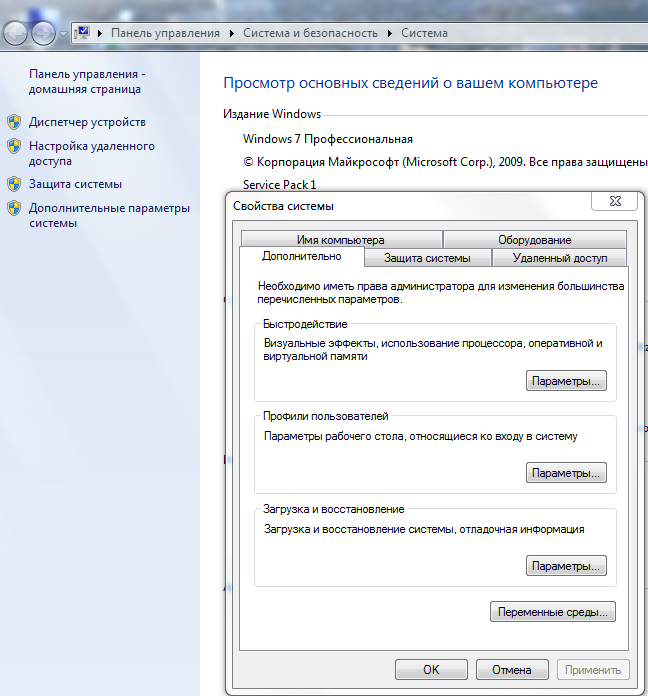Switch to Удаленный доступ tab
Image resolution: width=648 pixels, height=696 pixels.
point(560,258)
